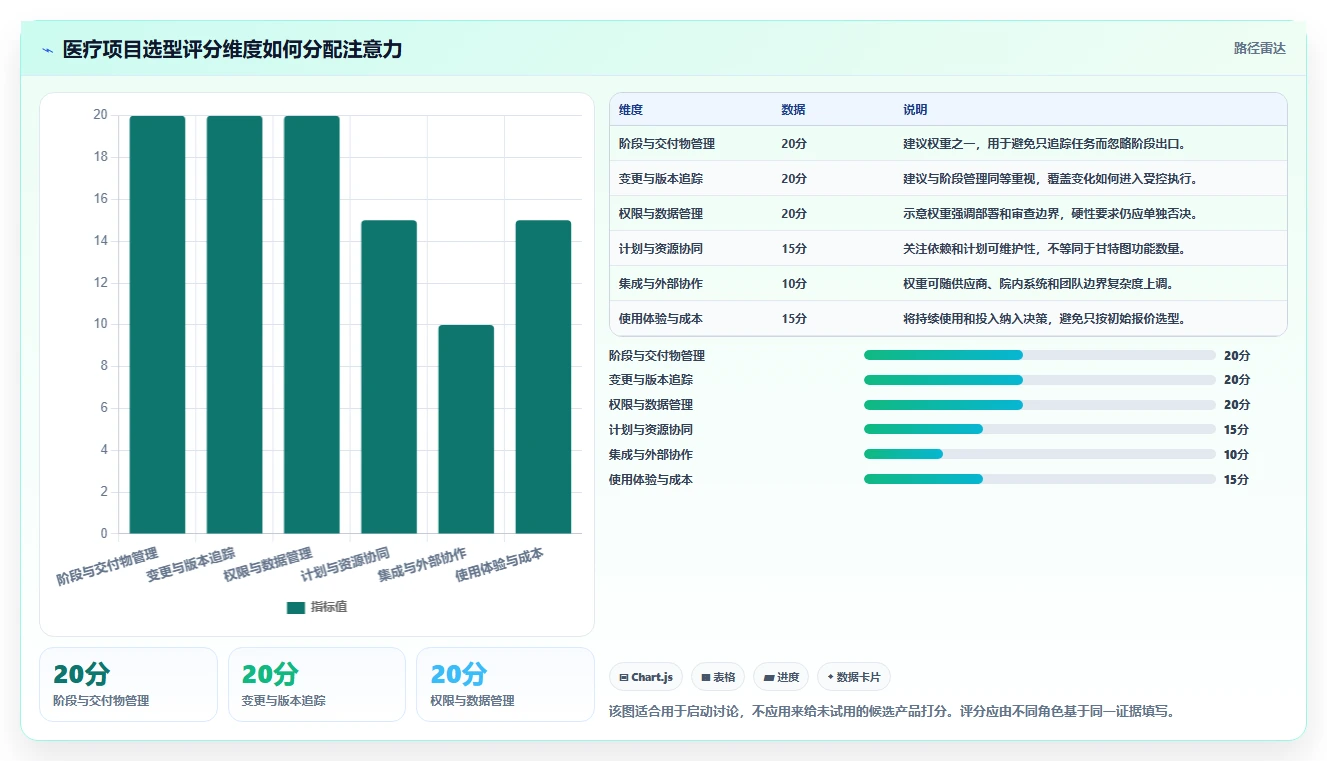This screenshot has width=1327, height=761.
Task: Select the 使用体验与成本 table row cell
Action: (x=661, y=319)
